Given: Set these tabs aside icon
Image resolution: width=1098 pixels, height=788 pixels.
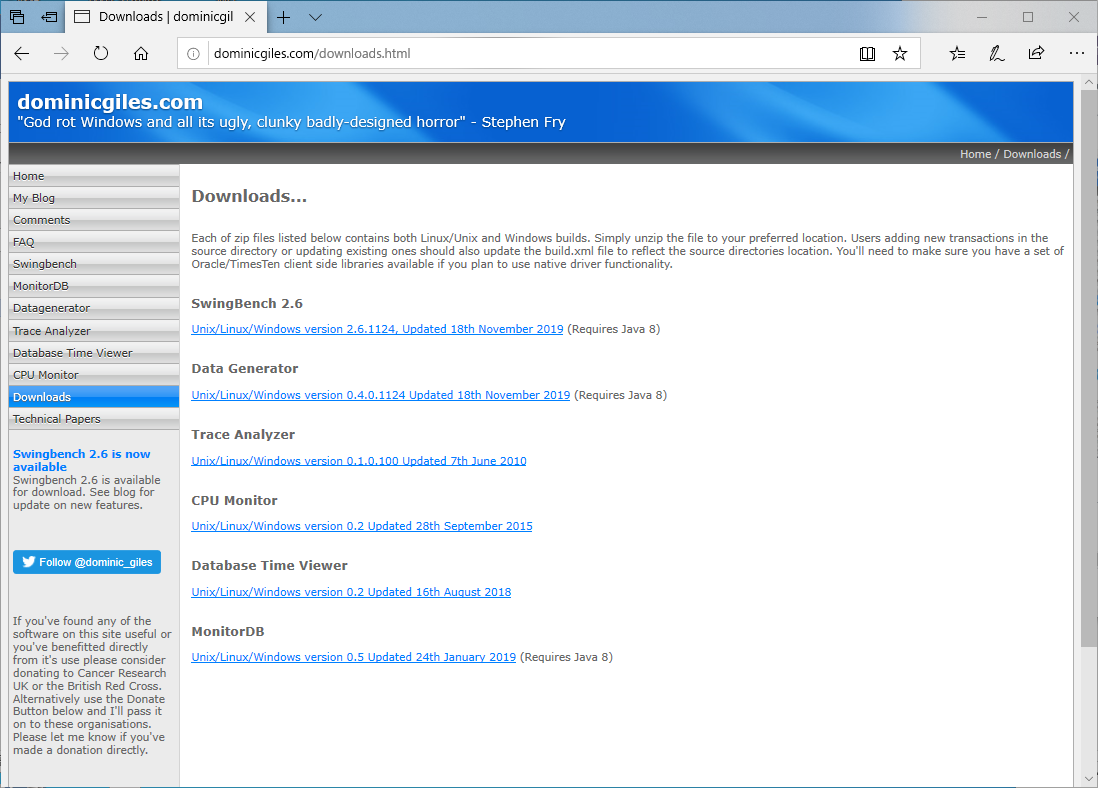Looking at the screenshot, I should pos(49,17).
